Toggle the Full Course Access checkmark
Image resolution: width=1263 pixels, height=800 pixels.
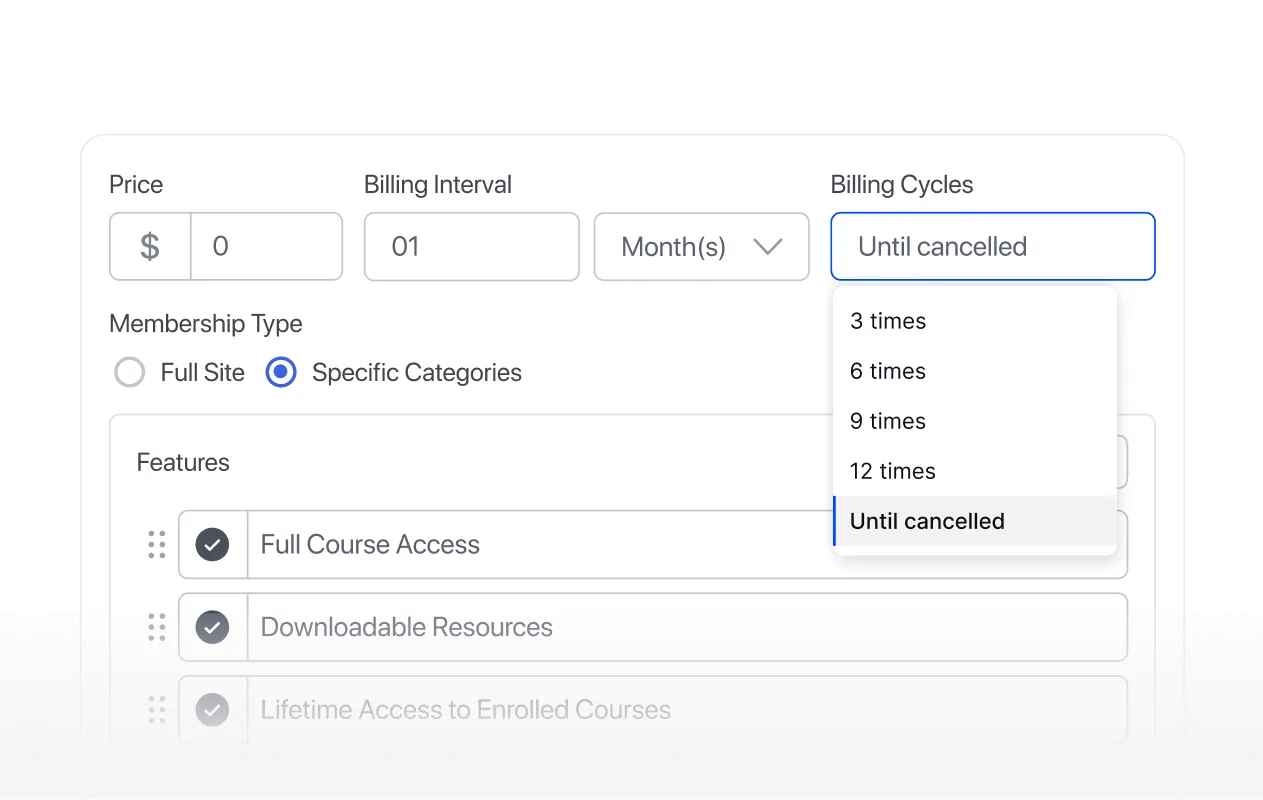[x=212, y=545]
